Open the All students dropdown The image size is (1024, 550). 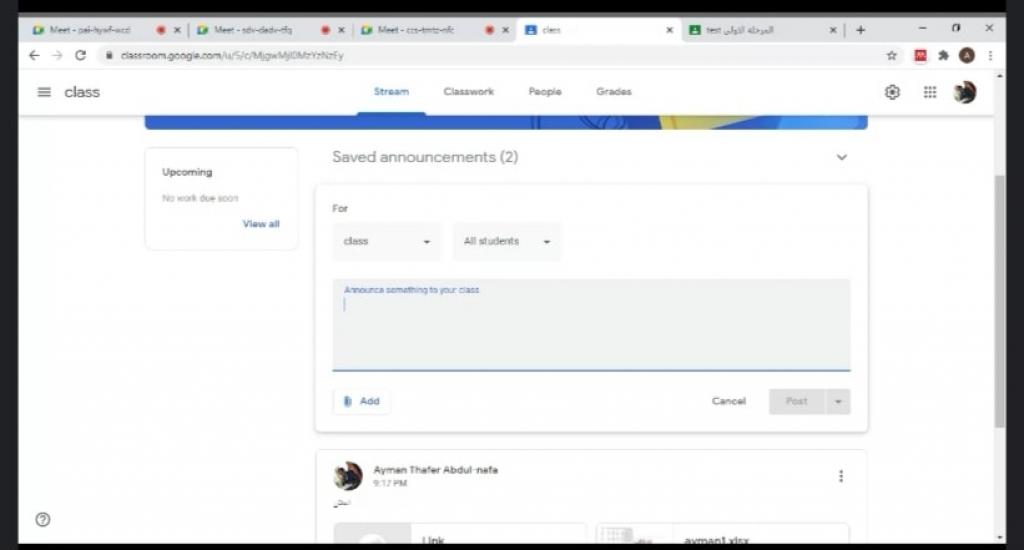[507, 242]
